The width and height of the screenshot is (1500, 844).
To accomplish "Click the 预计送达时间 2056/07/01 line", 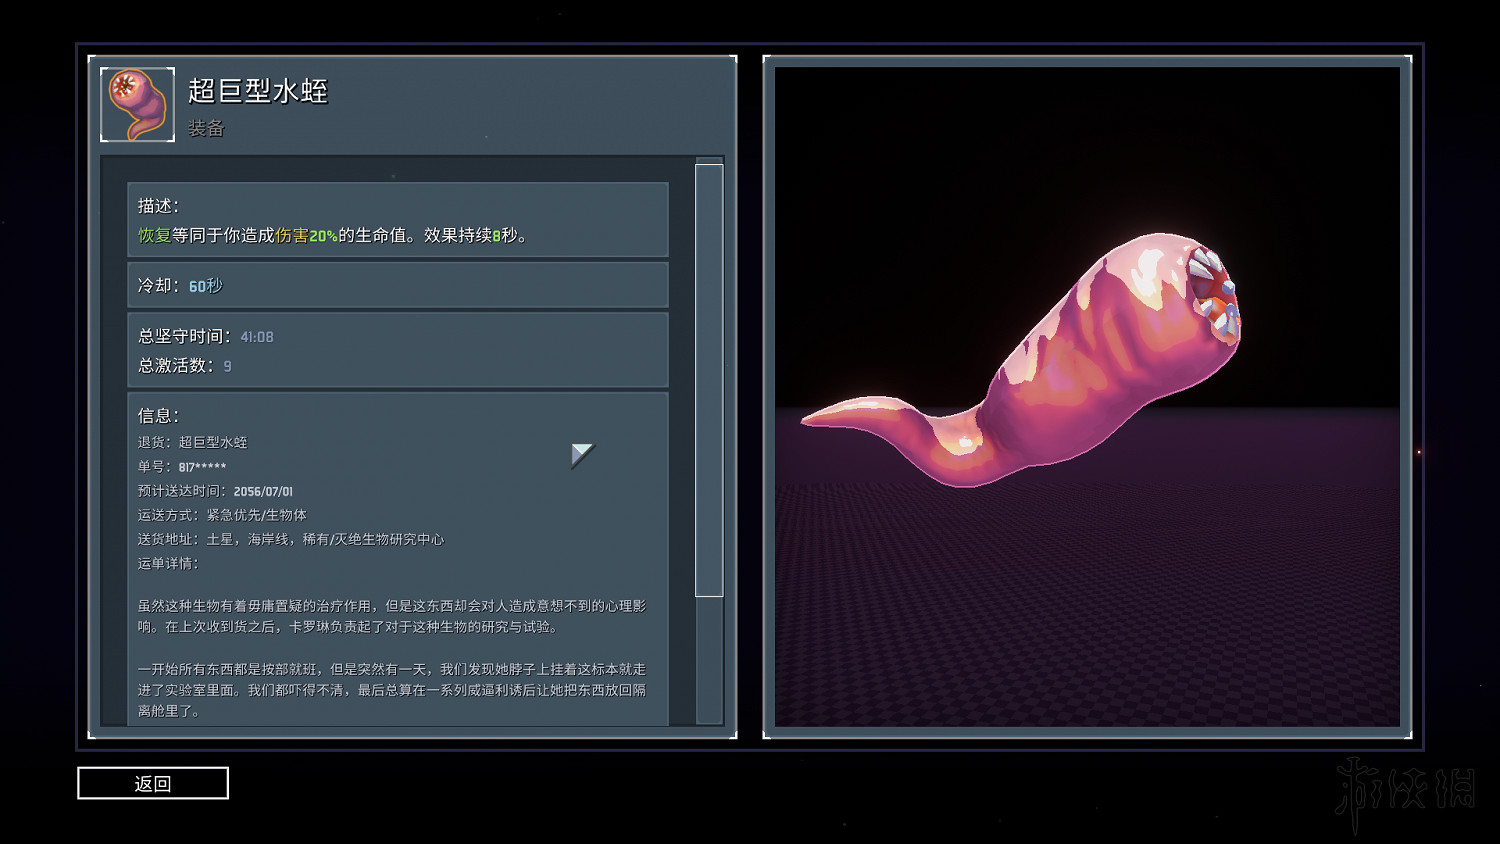I will point(215,491).
